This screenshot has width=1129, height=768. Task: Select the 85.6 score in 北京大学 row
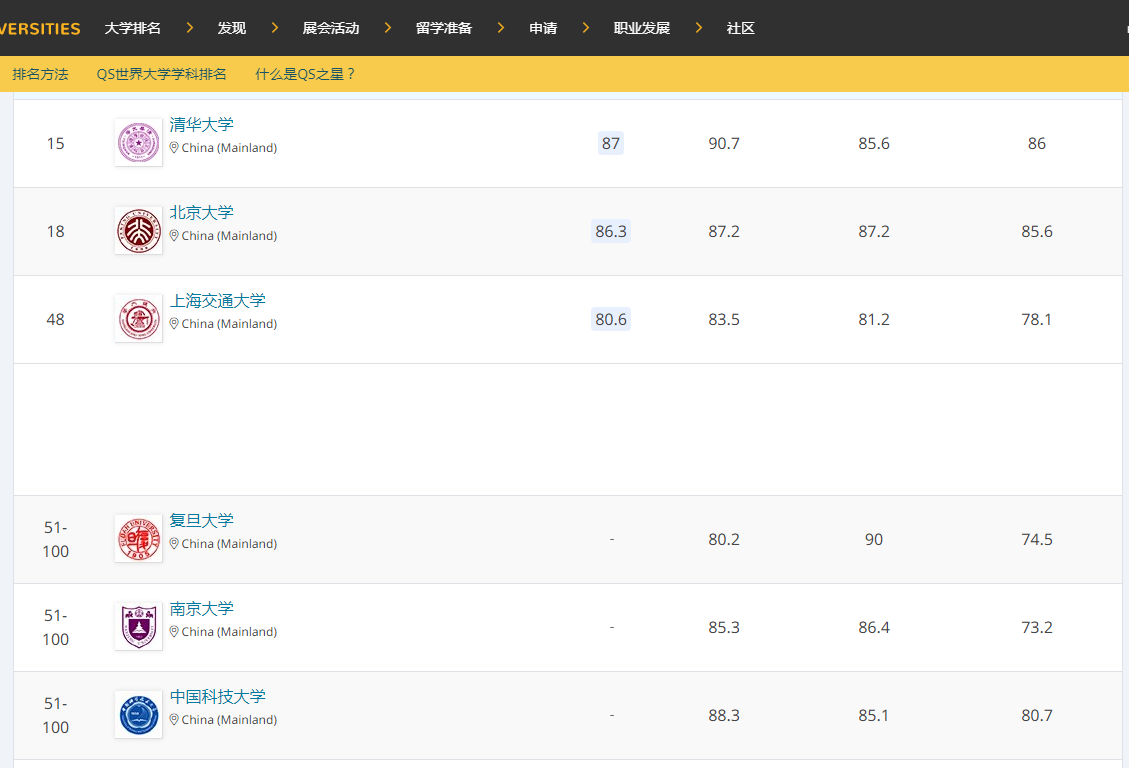tap(1037, 231)
